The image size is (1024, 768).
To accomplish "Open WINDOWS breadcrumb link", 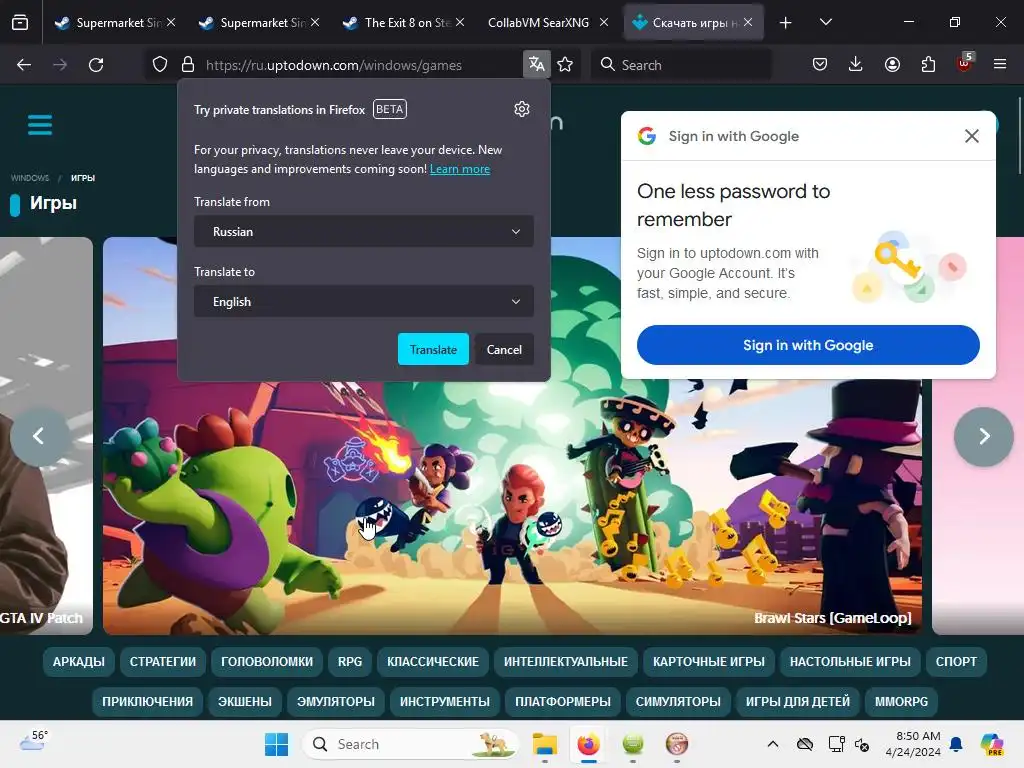I will coord(29,178).
